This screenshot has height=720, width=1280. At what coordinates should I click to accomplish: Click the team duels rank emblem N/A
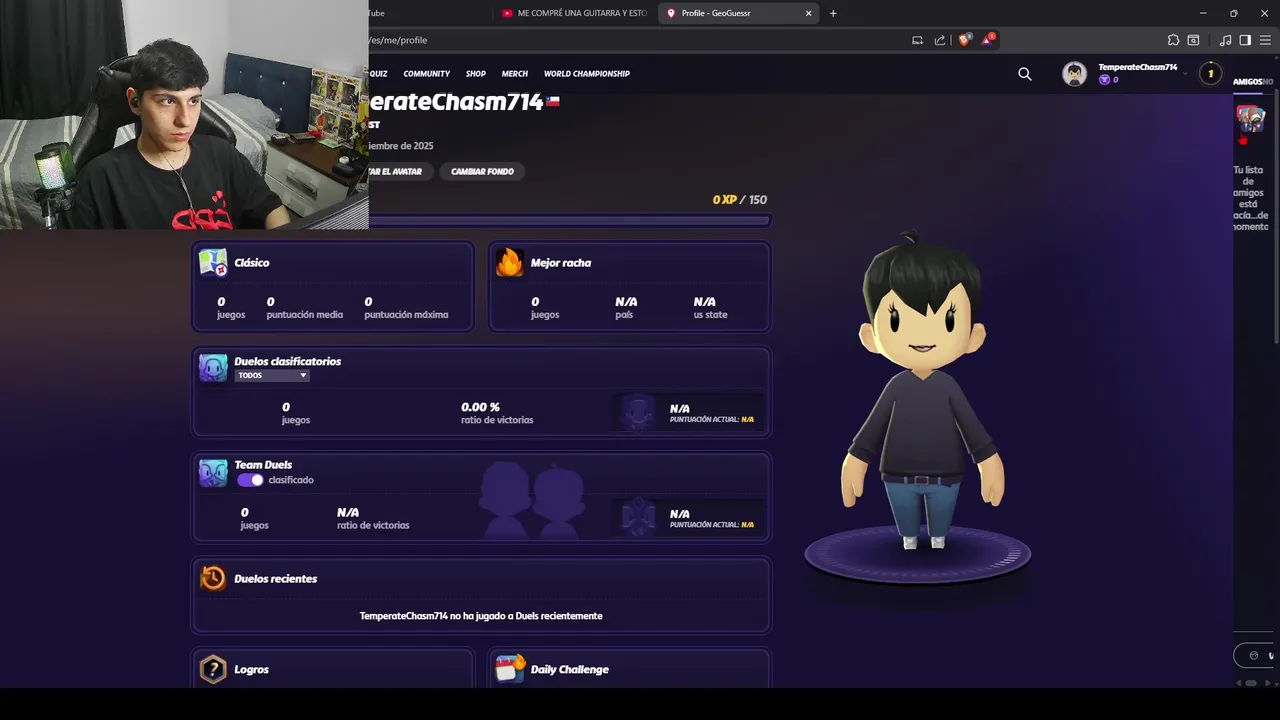point(637,517)
